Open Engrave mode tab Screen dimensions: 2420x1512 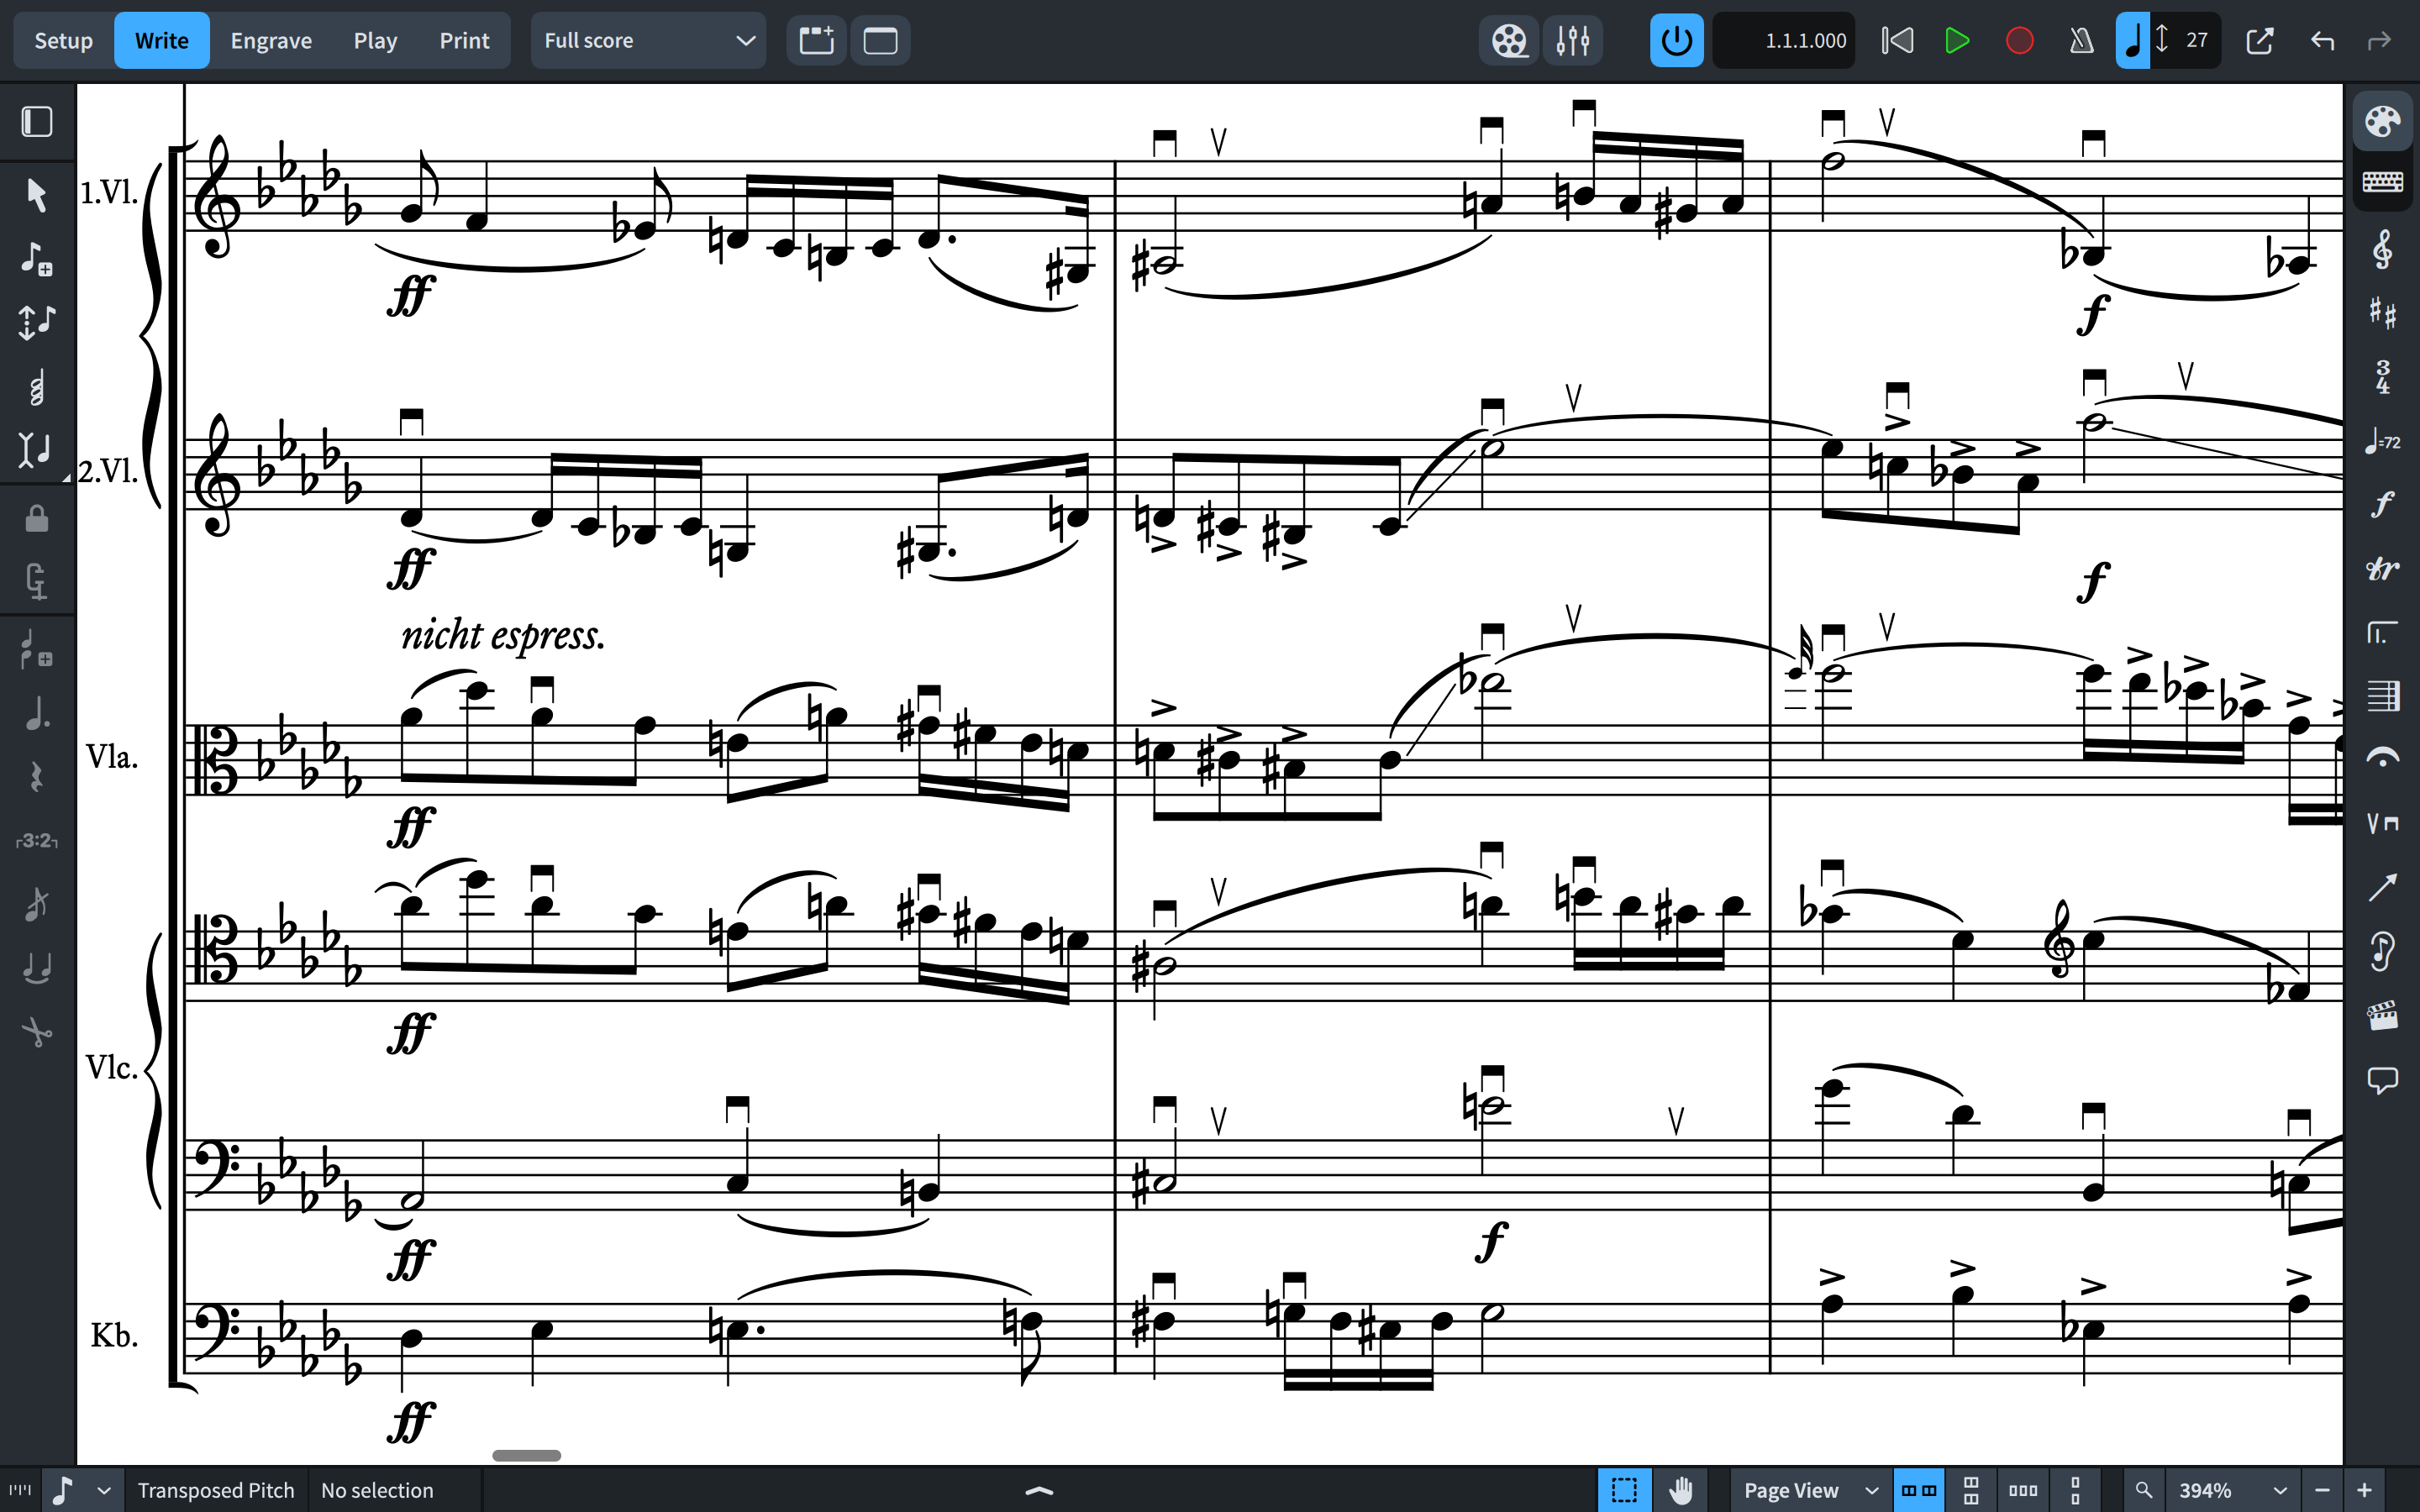click(x=271, y=41)
